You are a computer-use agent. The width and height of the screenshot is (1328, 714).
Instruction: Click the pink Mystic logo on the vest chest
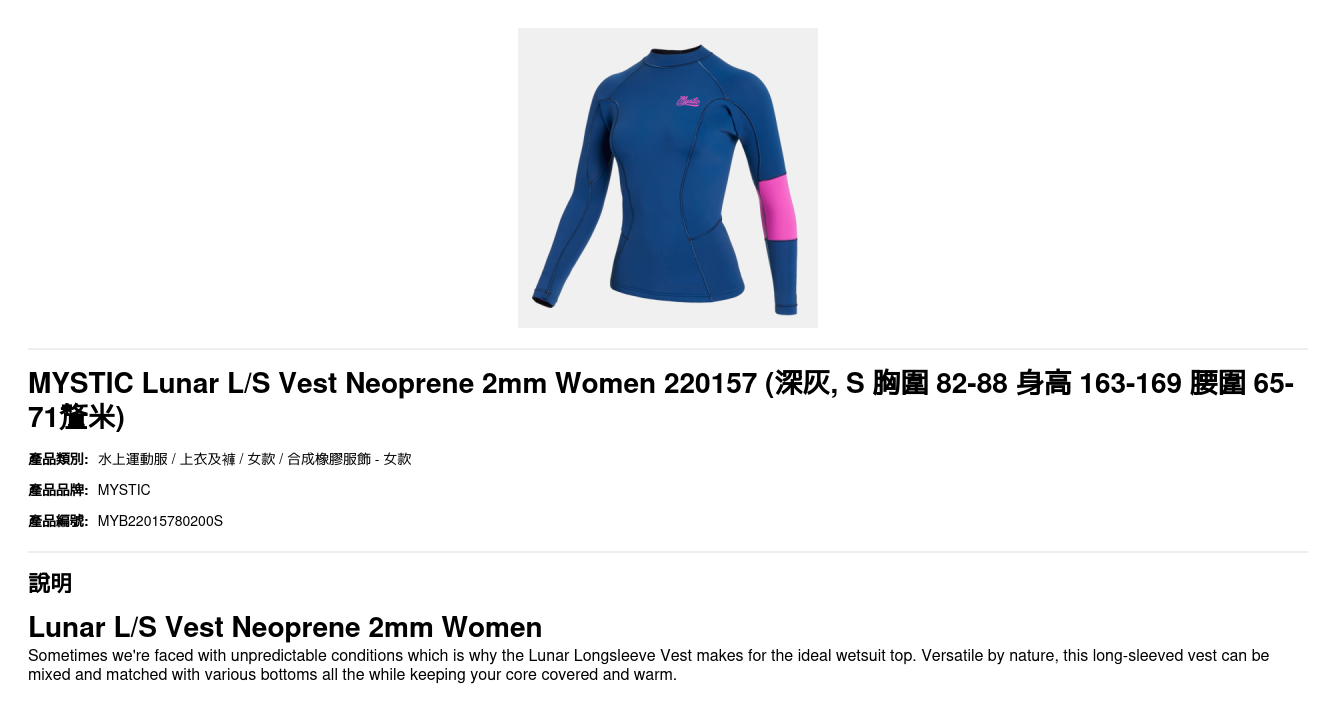(688, 100)
